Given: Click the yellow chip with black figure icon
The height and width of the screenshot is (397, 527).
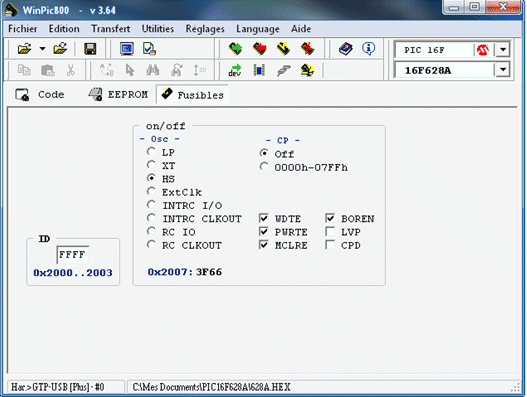Looking at the screenshot, I should [307, 70].
